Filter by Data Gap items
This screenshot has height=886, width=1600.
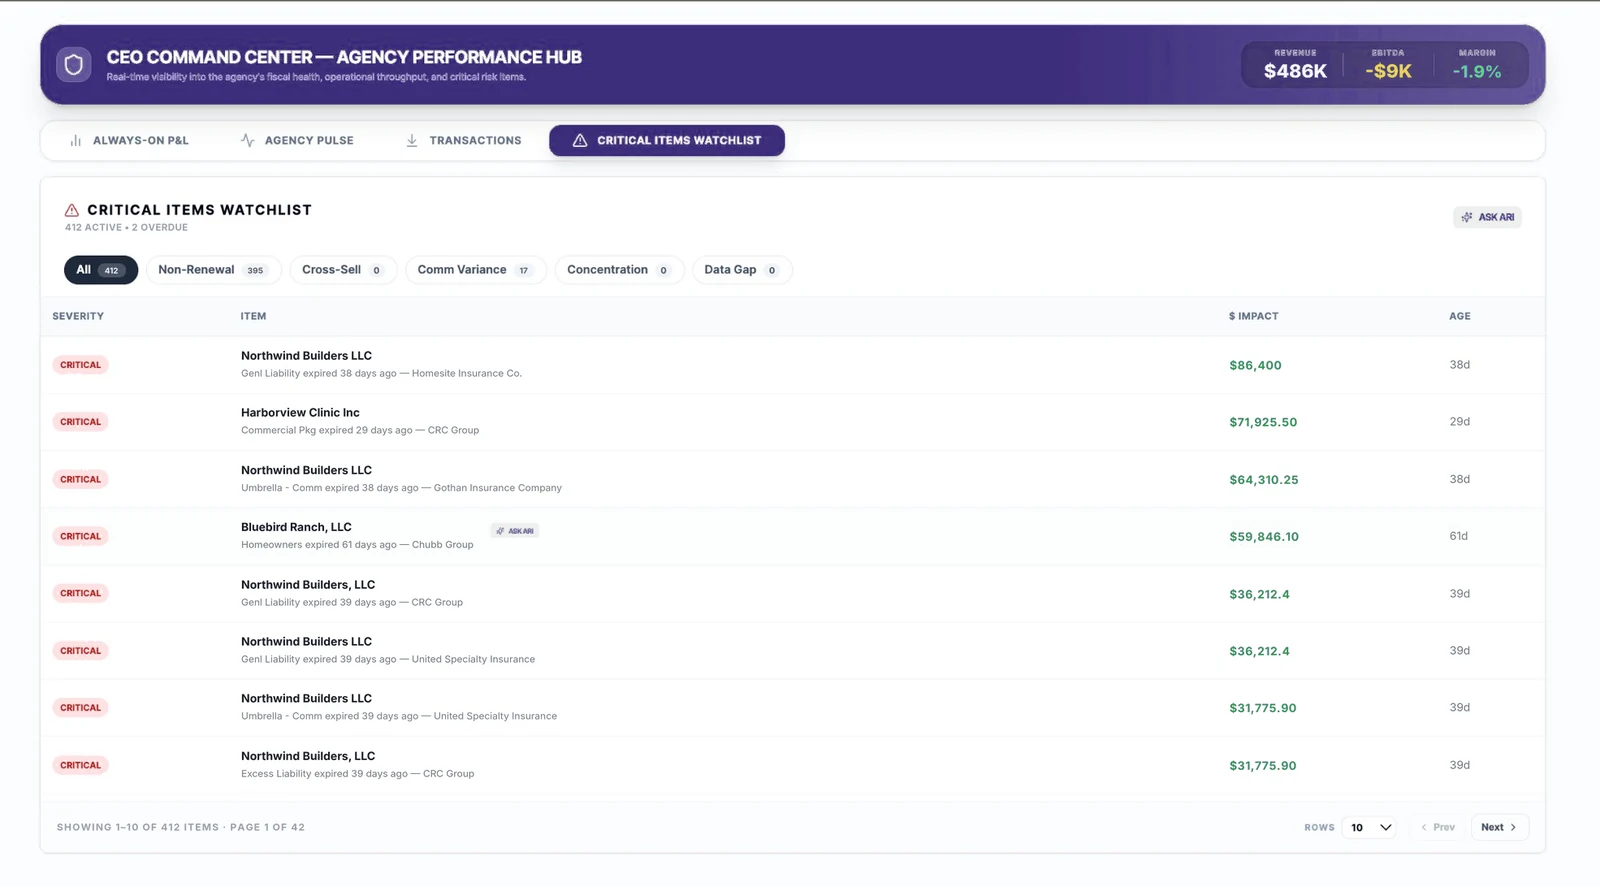[x=742, y=270]
